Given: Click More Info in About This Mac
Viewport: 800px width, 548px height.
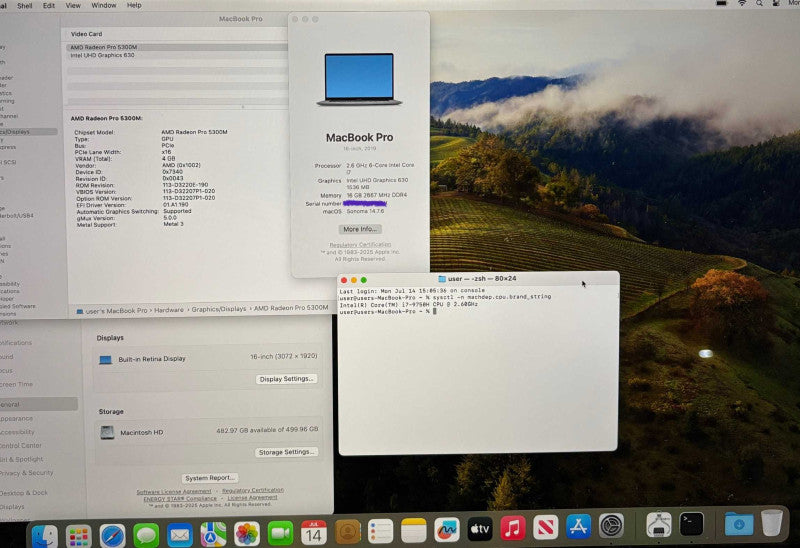Looking at the screenshot, I should [x=360, y=230].
